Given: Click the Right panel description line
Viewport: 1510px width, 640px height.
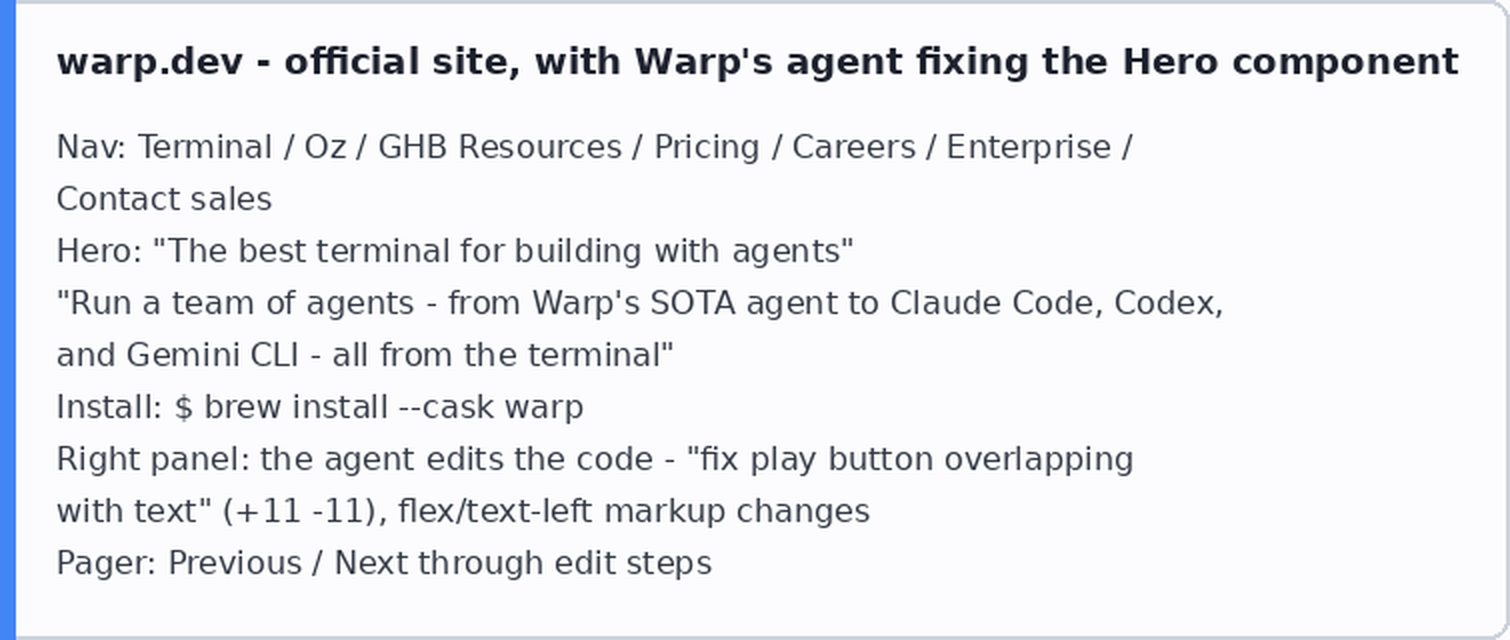Looking at the screenshot, I should pyautogui.click(x=595, y=459).
